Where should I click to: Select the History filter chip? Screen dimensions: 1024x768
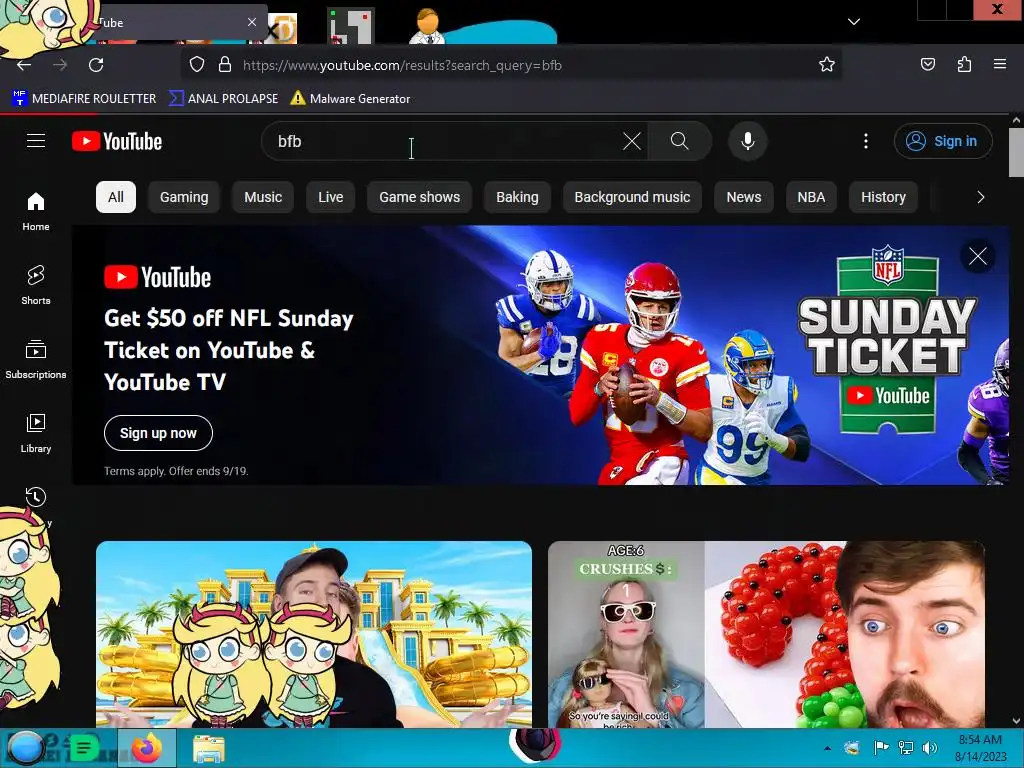click(883, 197)
